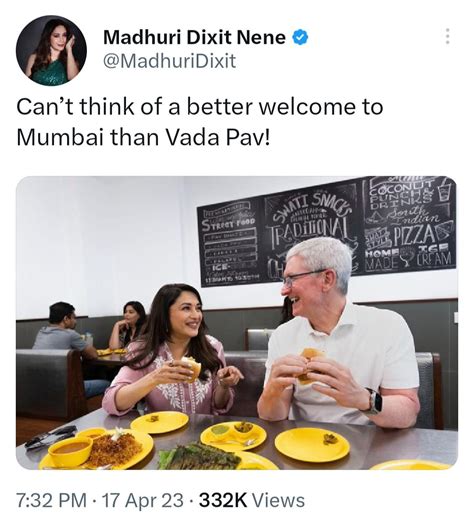Open the @MadhuriDixit handle link
This screenshot has height=527, width=474.
[x=170, y=62]
